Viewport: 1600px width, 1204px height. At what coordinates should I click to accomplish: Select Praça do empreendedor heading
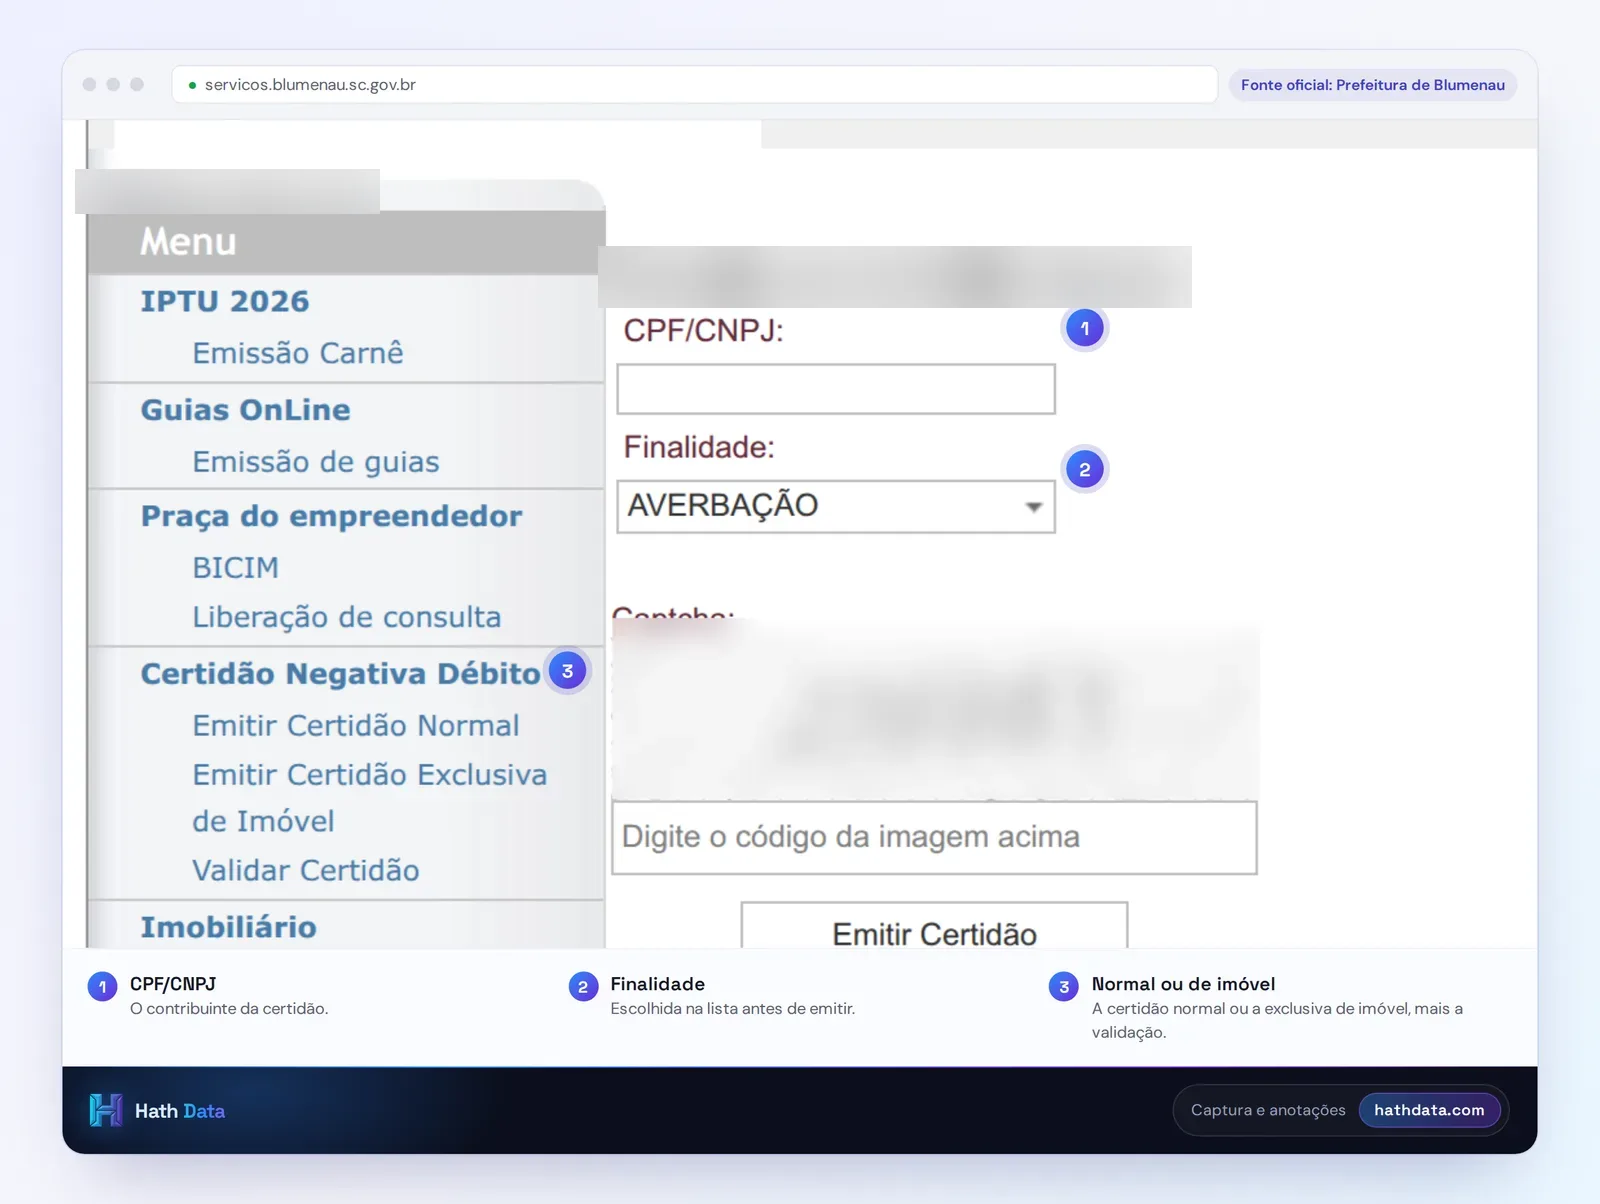pyautogui.click(x=331, y=516)
